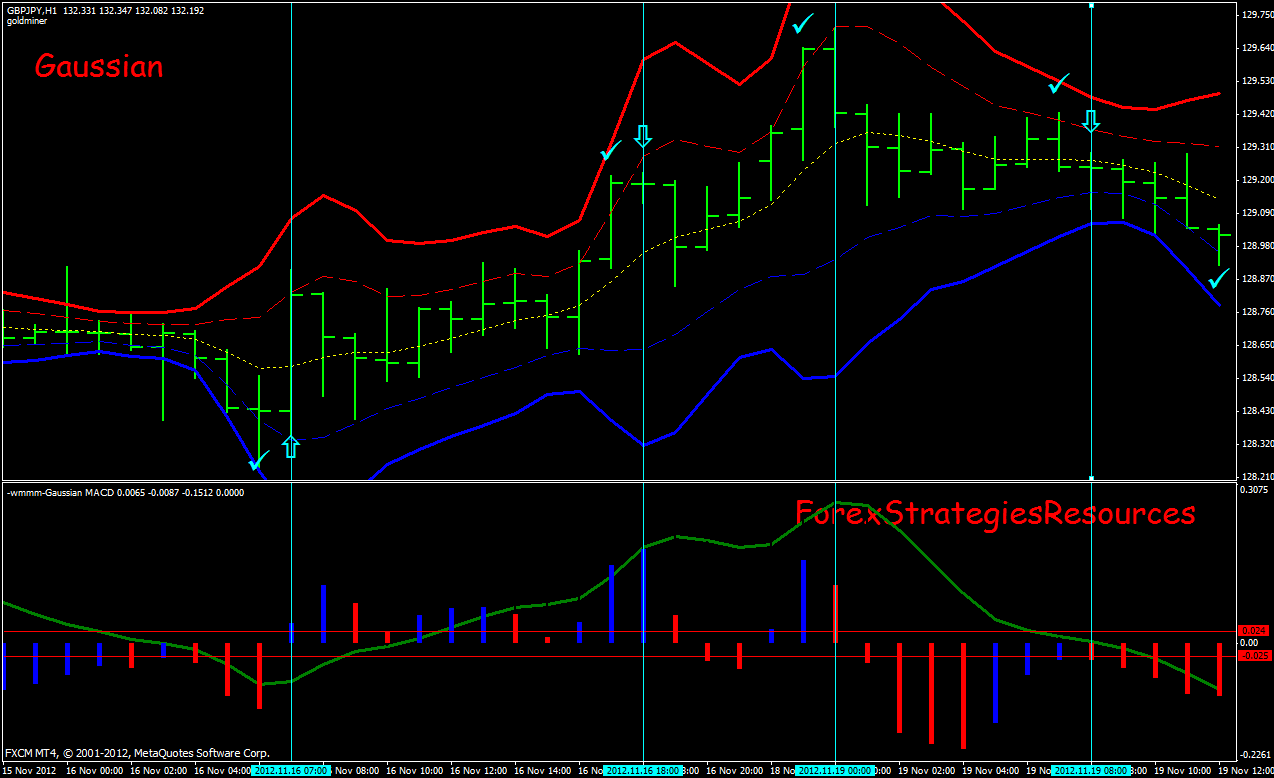Image resolution: width=1274 pixels, height=778 pixels.
Task: Click the 0.3075 MACD scale value
Action: tap(1253, 490)
